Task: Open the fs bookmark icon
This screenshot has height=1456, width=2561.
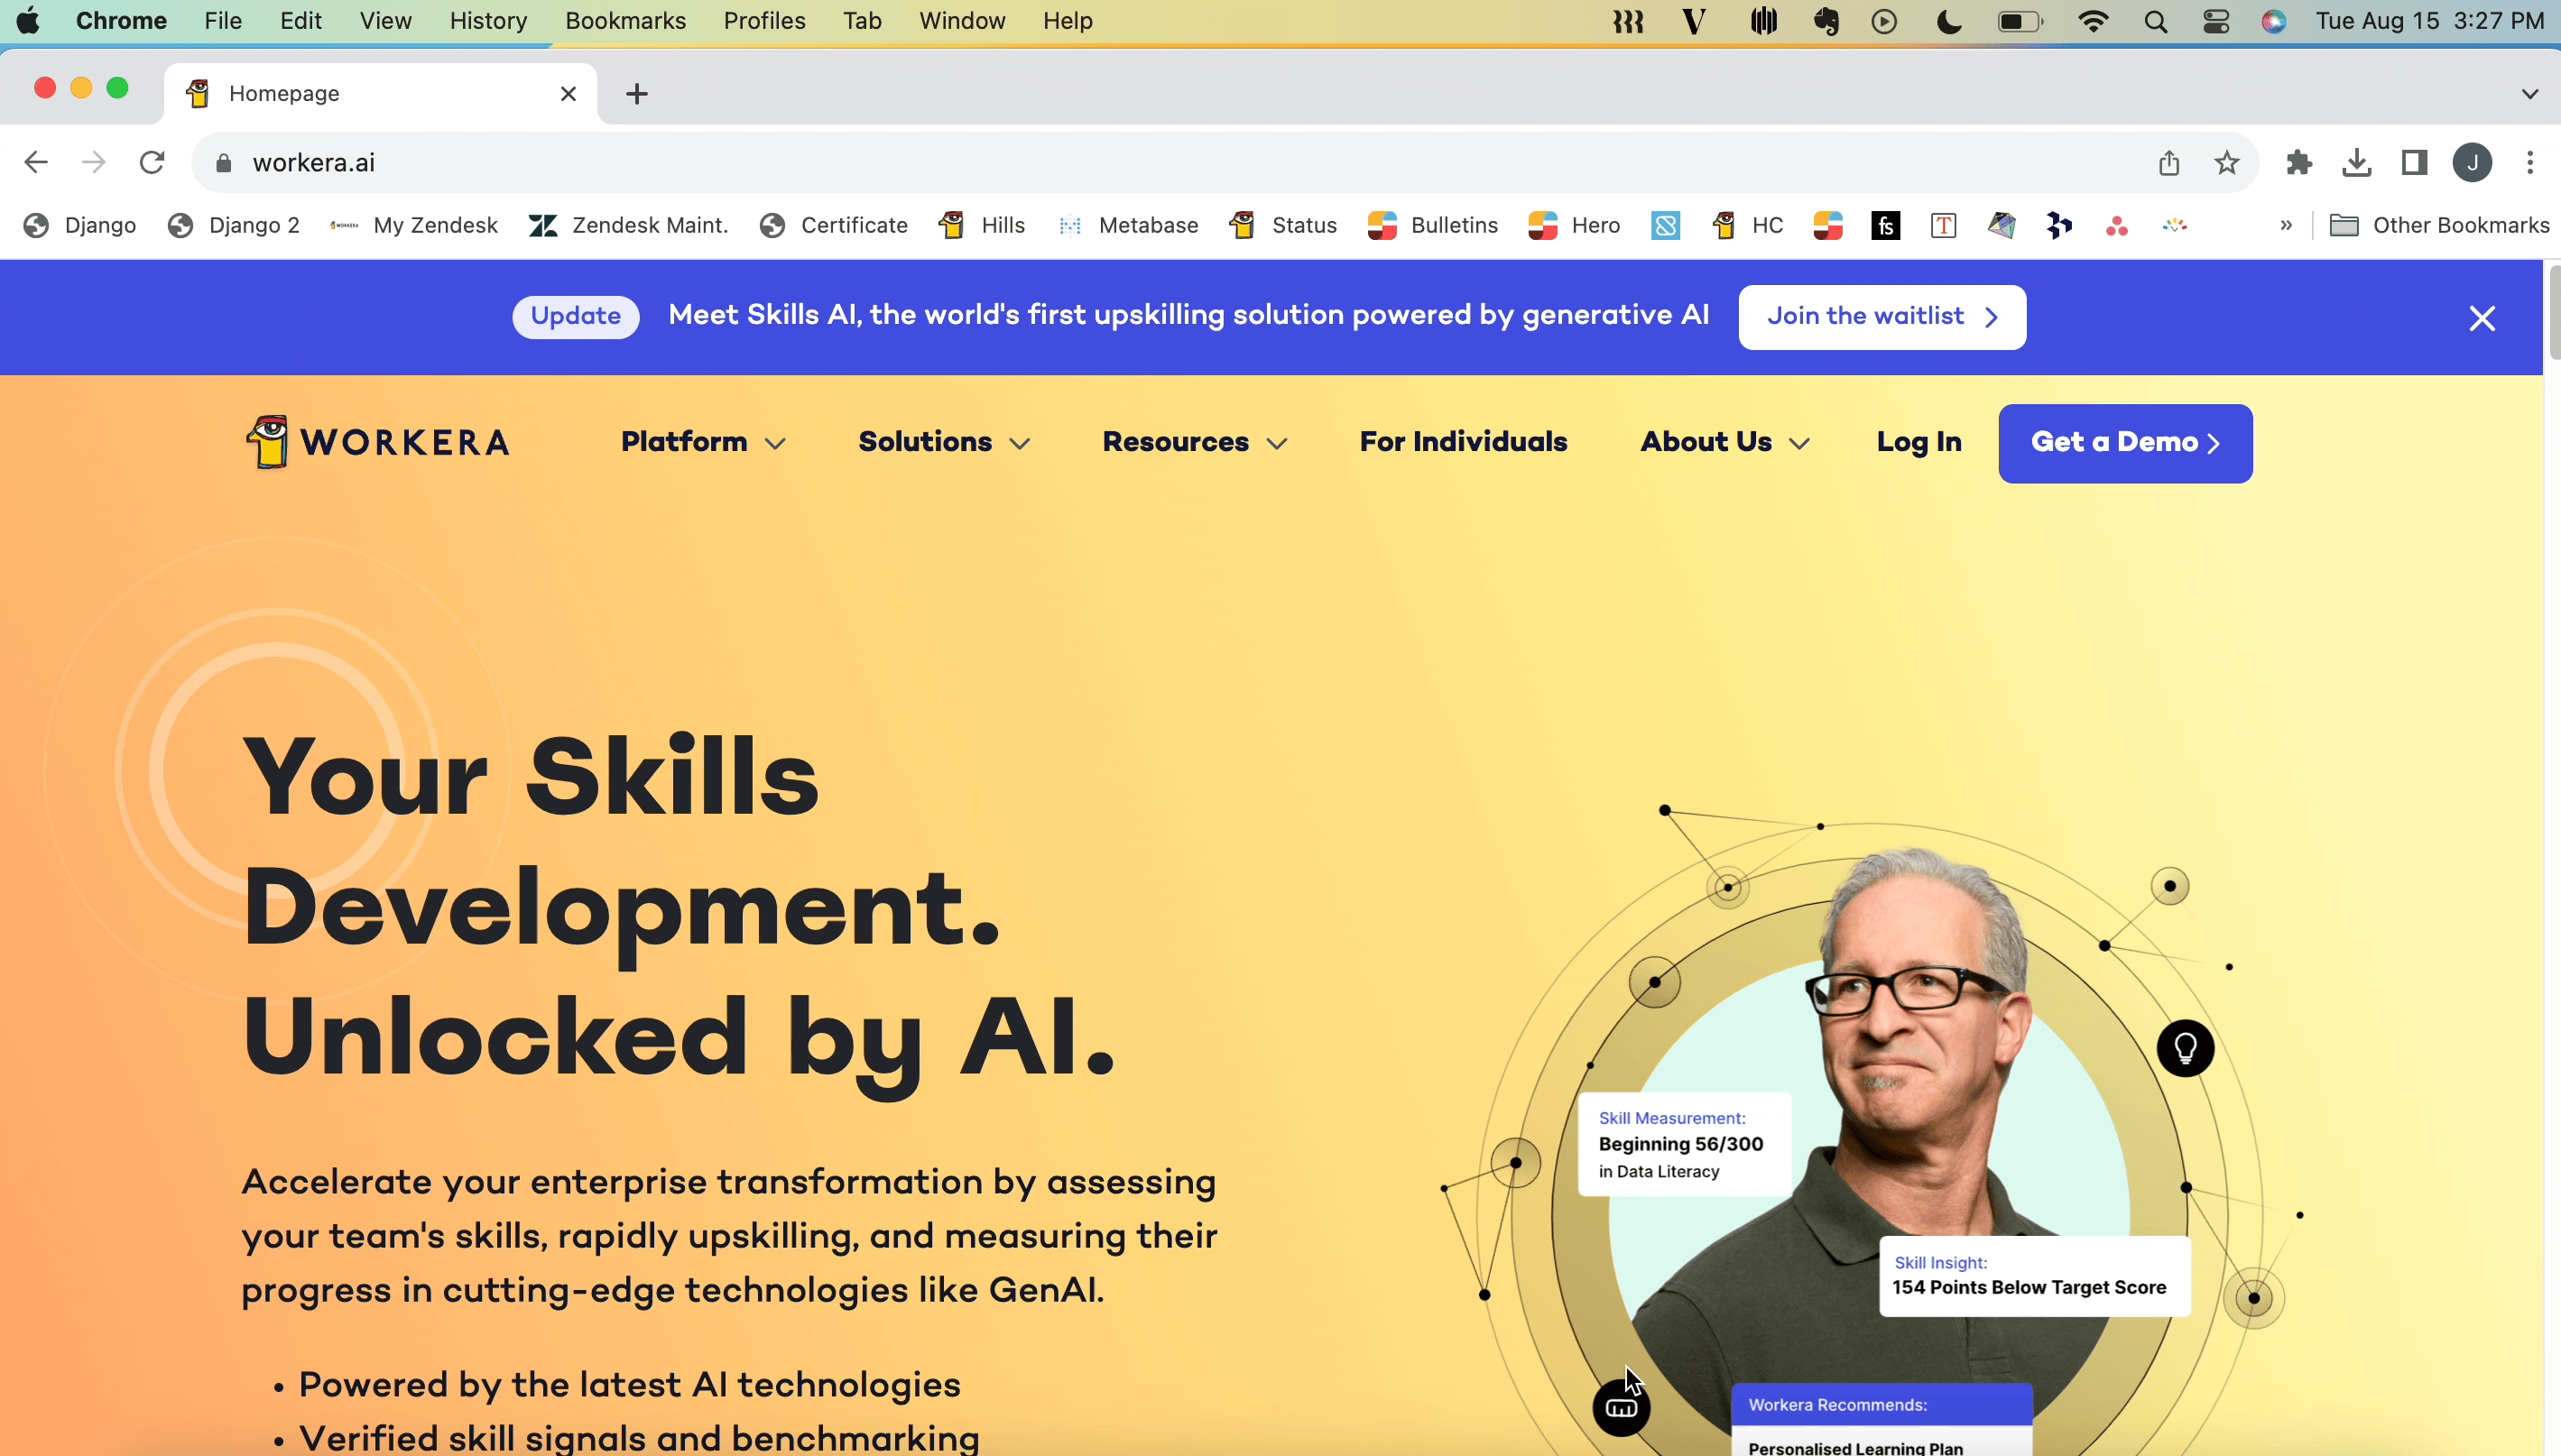Action: tap(1885, 225)
